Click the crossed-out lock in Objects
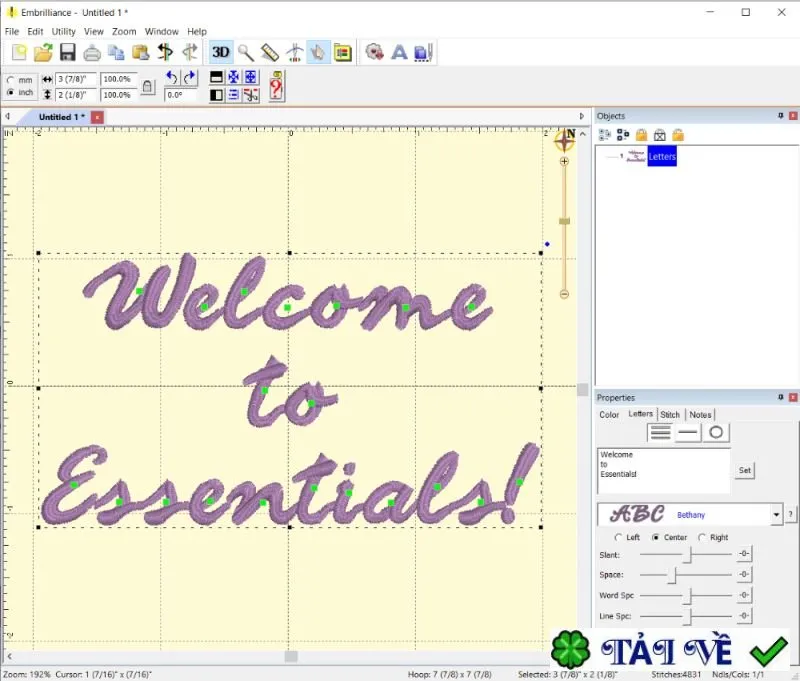 tap(660, 135)
